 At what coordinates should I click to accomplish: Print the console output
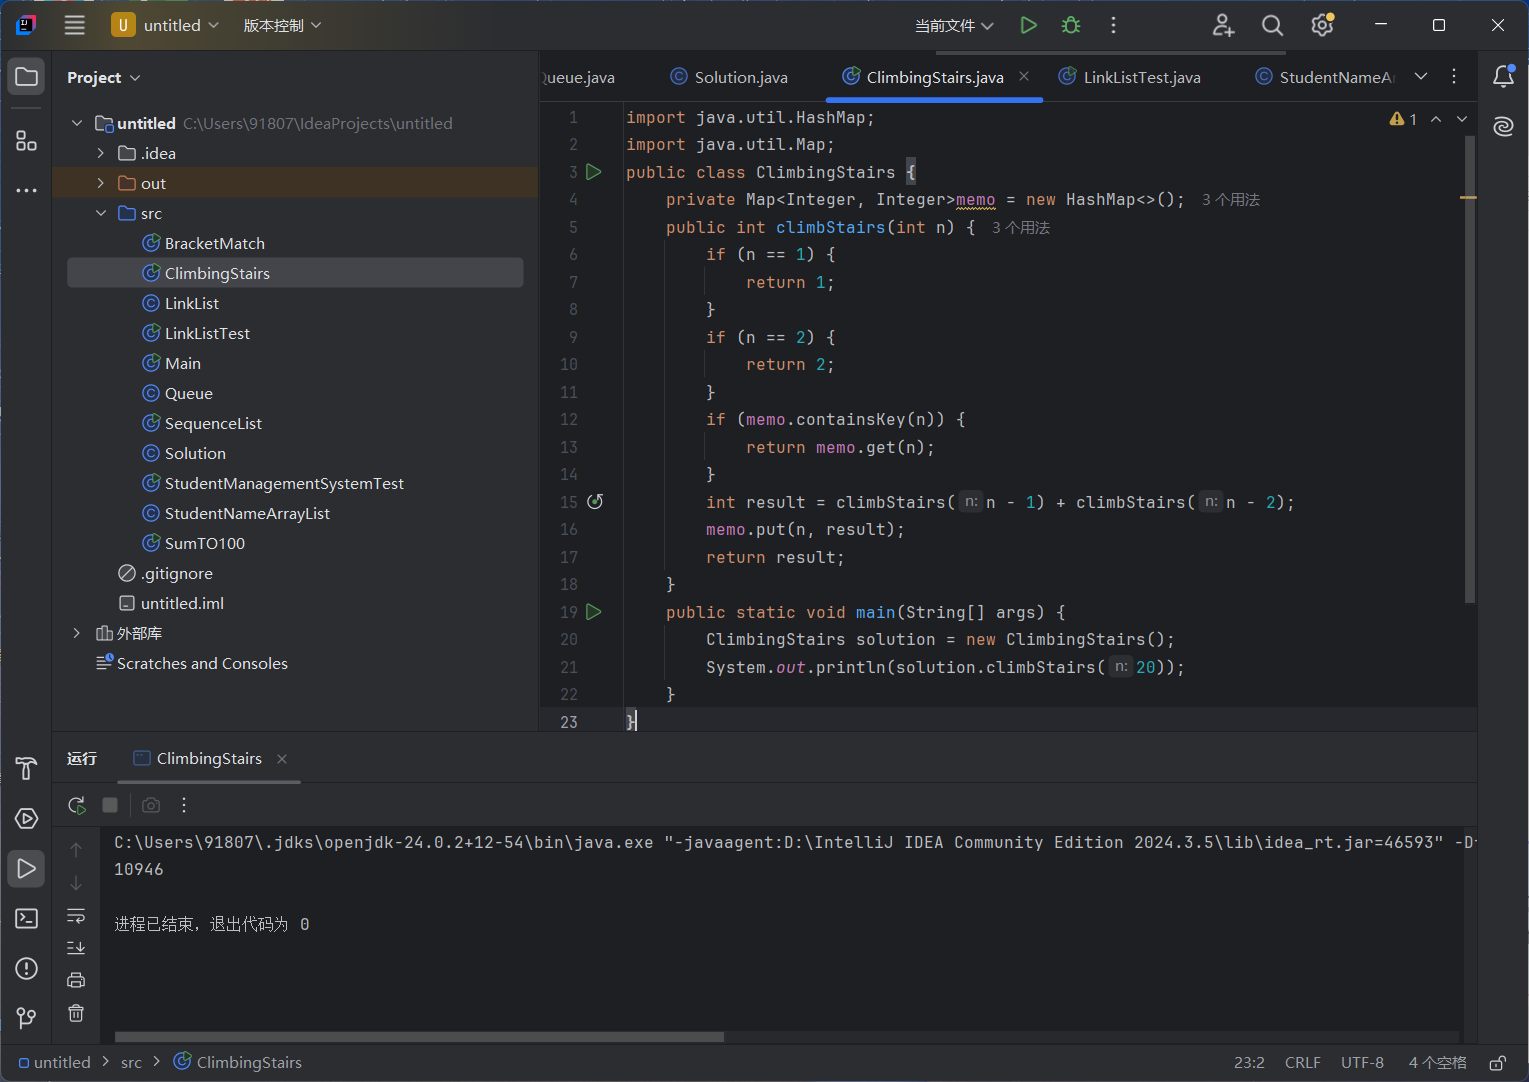[76, 980]
